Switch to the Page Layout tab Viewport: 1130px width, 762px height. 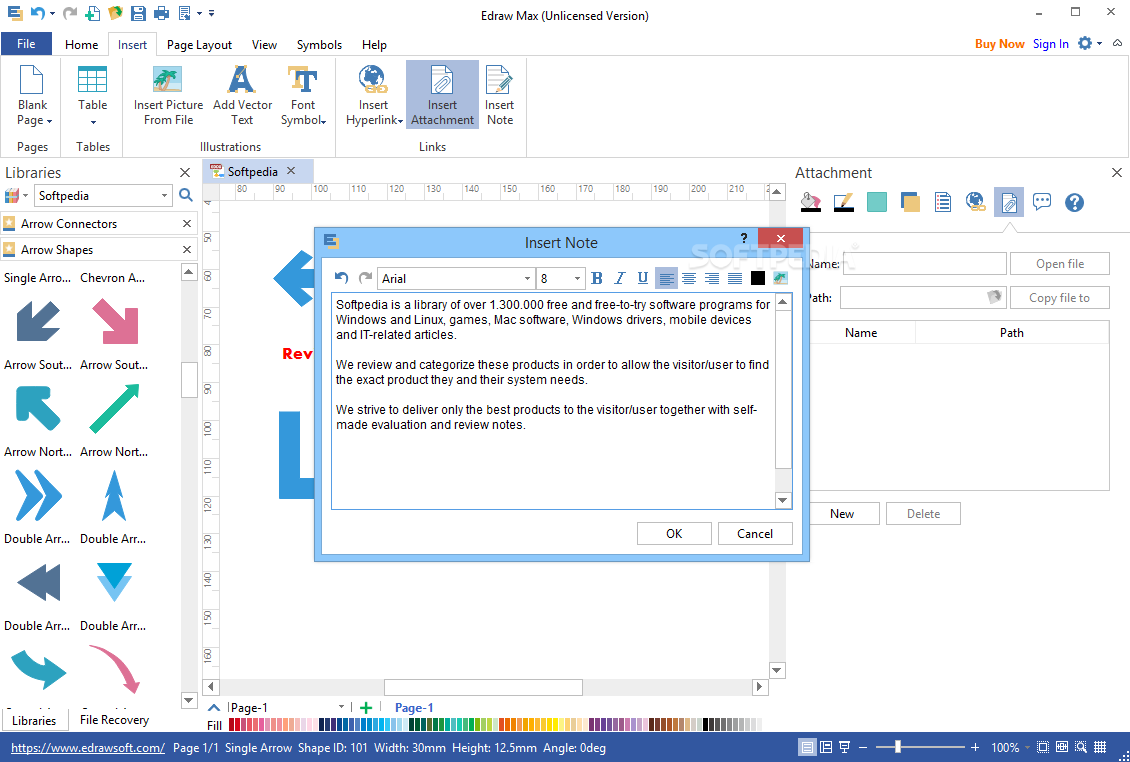pyautogui.click(x=199, y=45)
